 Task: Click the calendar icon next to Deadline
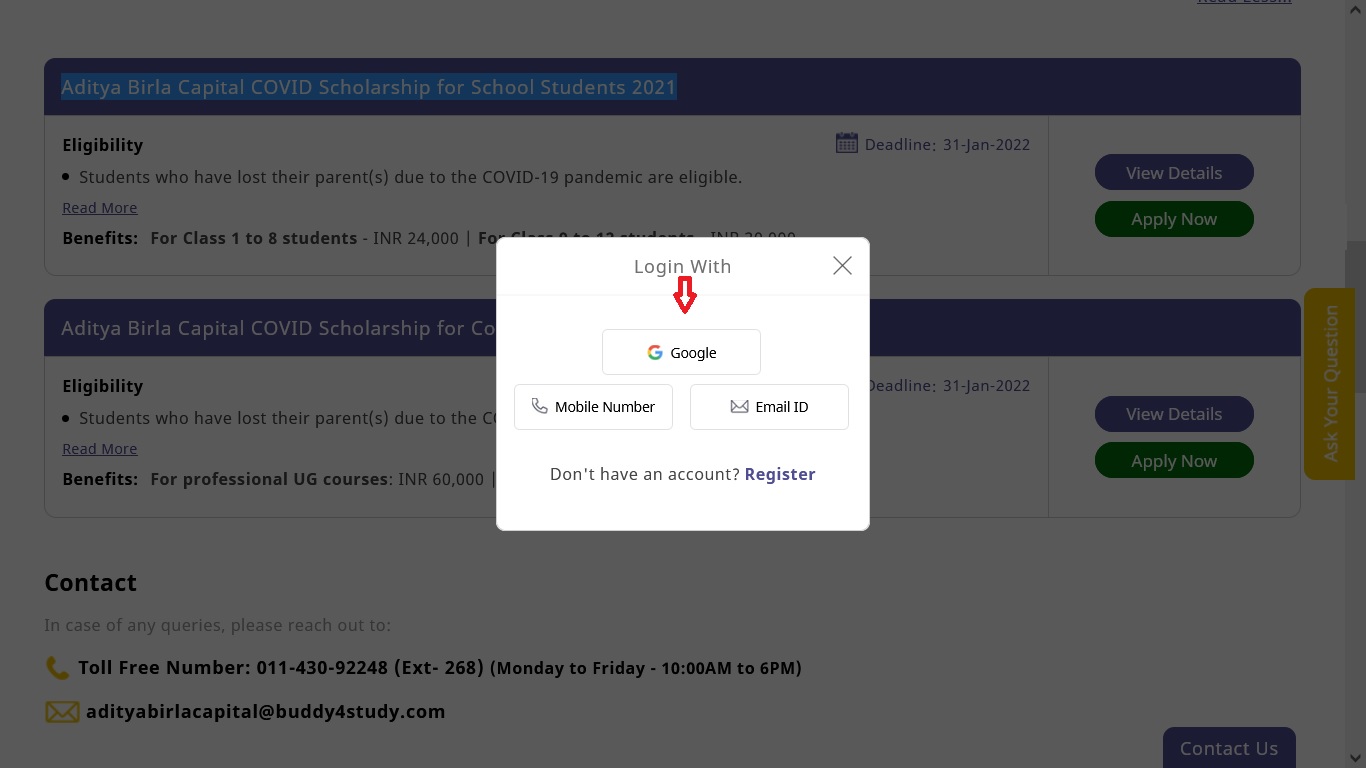click(x=846, y=143)
